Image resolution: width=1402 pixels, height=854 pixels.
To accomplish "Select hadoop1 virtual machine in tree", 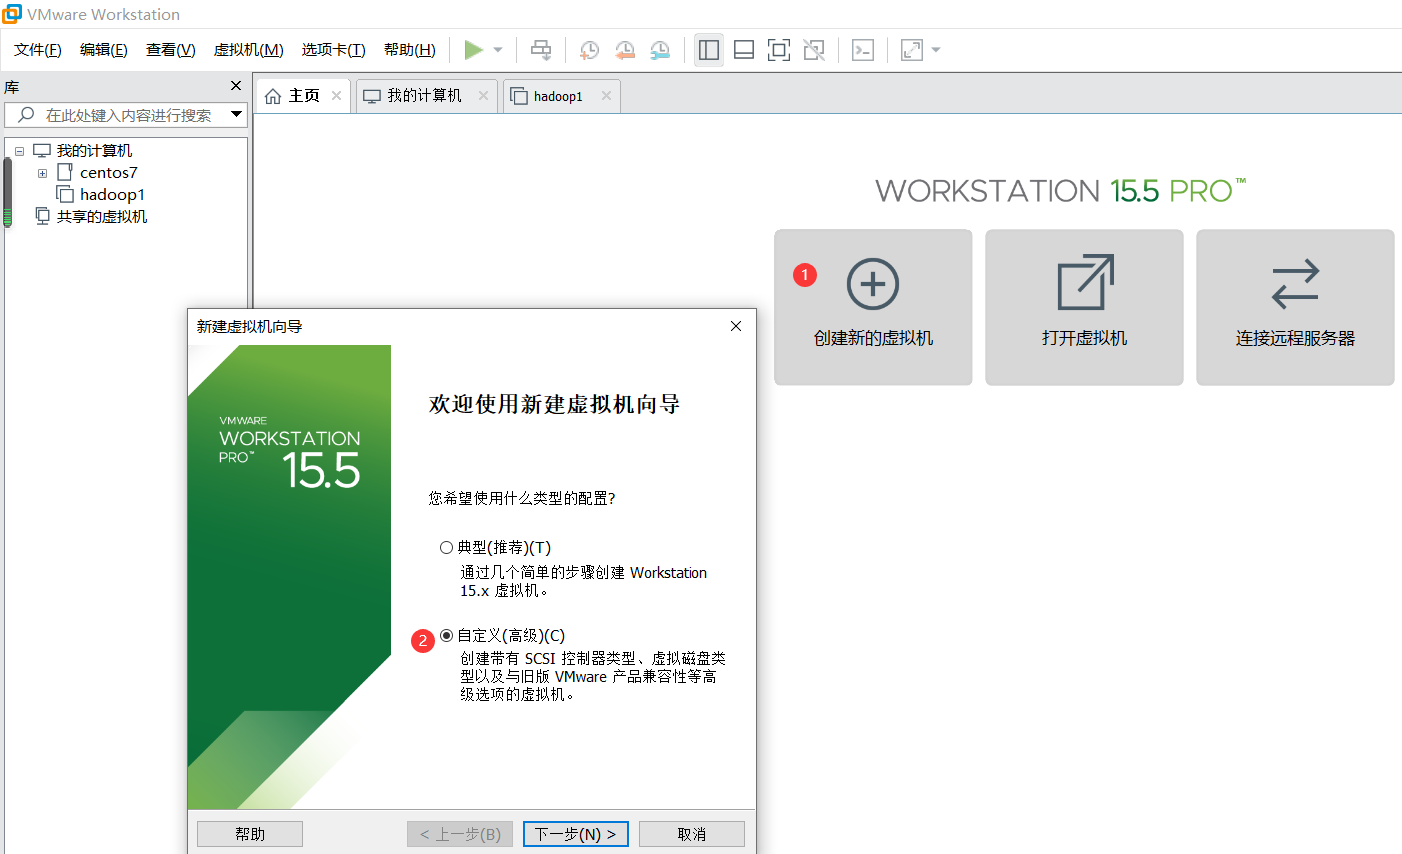I will coord(112,195).
